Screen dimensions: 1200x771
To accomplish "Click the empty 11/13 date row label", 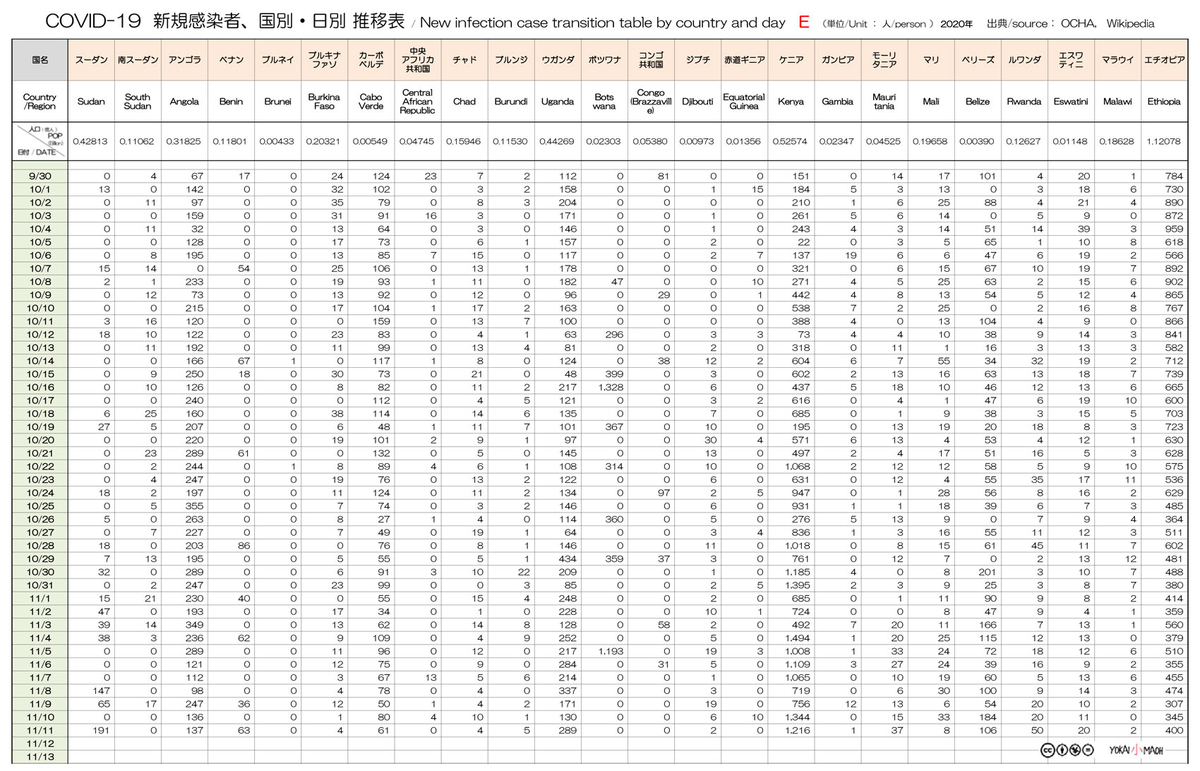I will 40,757.
